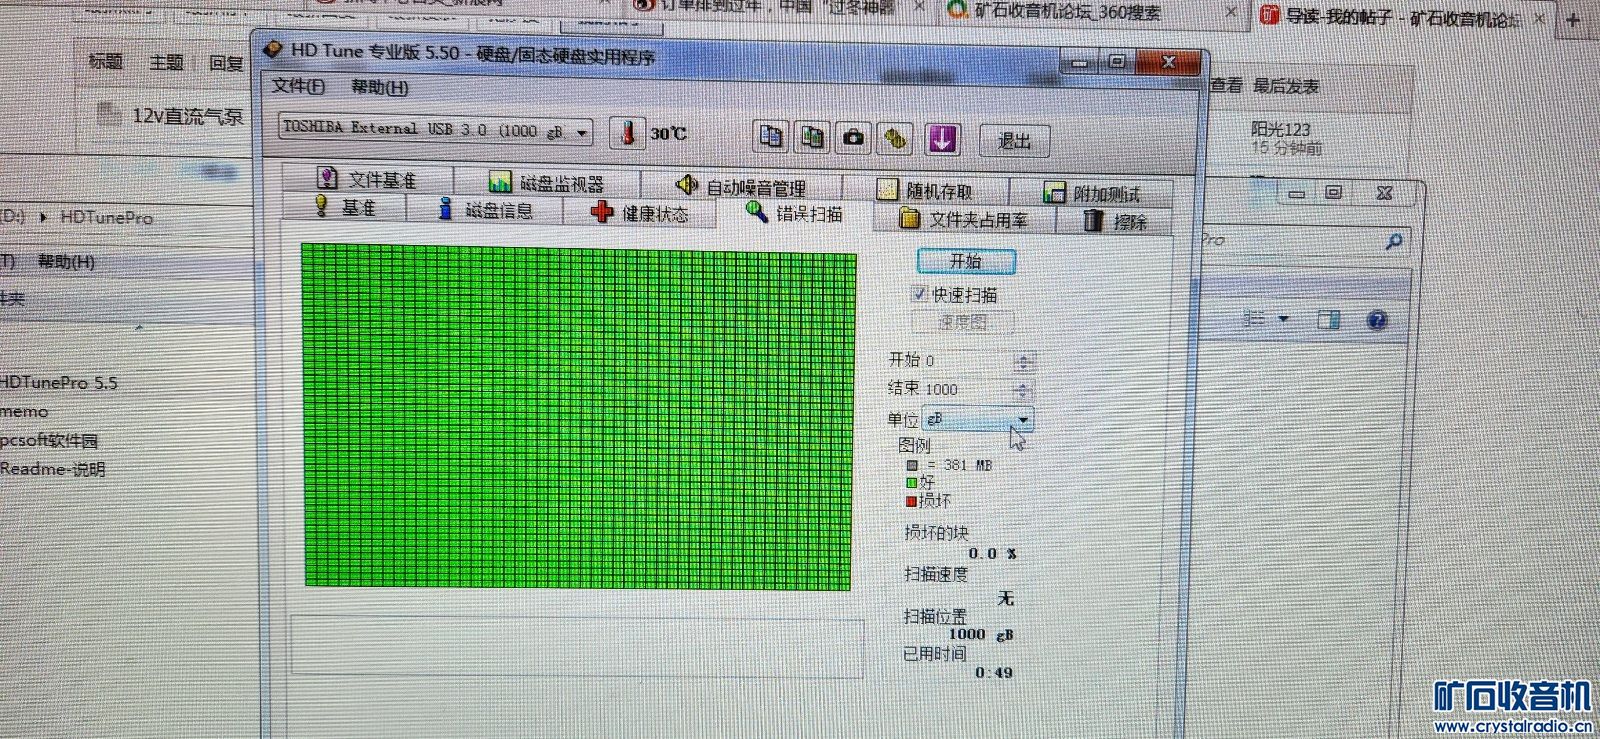The image size is (1600, 739).
Task: Click the gray 381 MB legend square
Action: coord(912,465)
